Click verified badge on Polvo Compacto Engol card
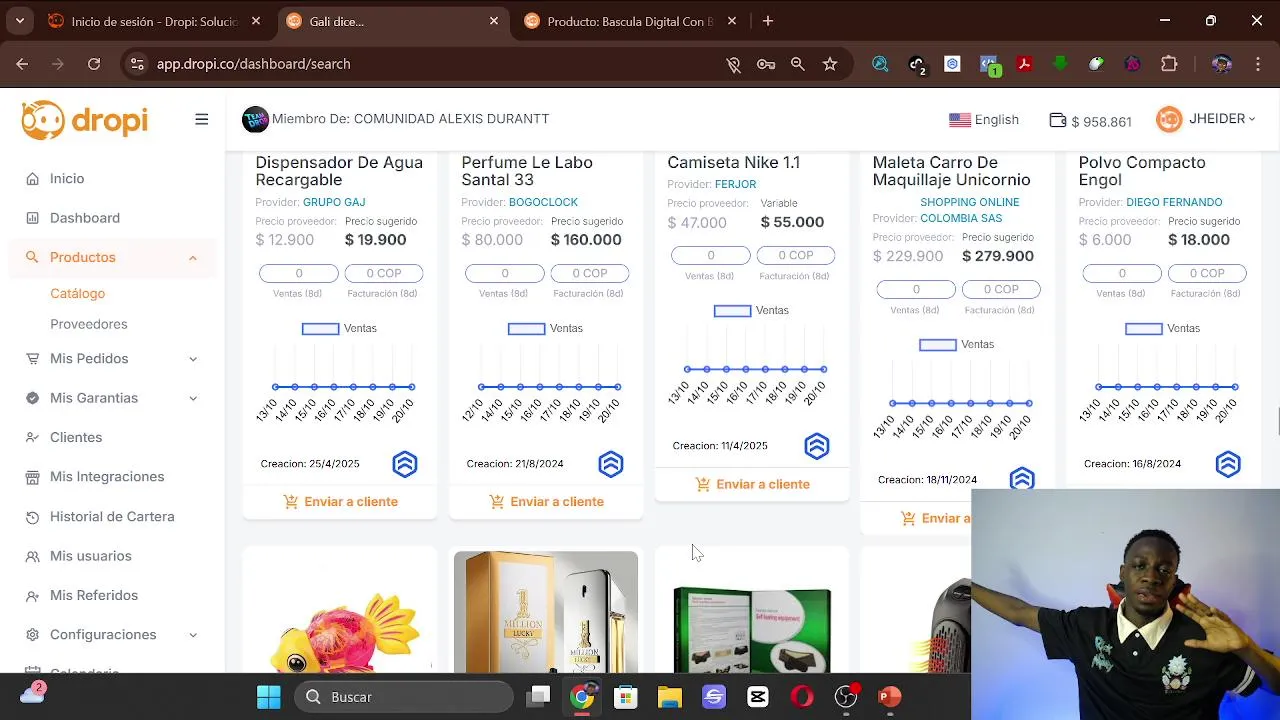 pyautogui.click(x=1228, y=464)
